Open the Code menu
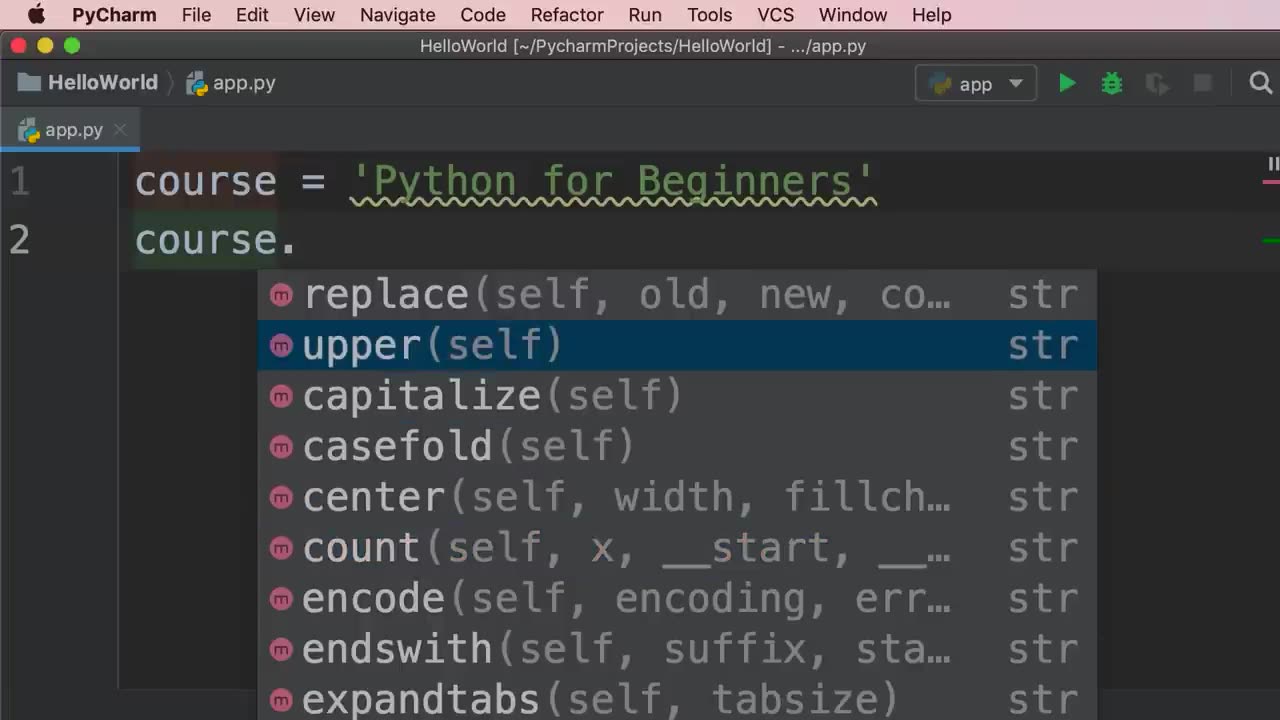Screen dimensions: 1280x720 [483, 15]
